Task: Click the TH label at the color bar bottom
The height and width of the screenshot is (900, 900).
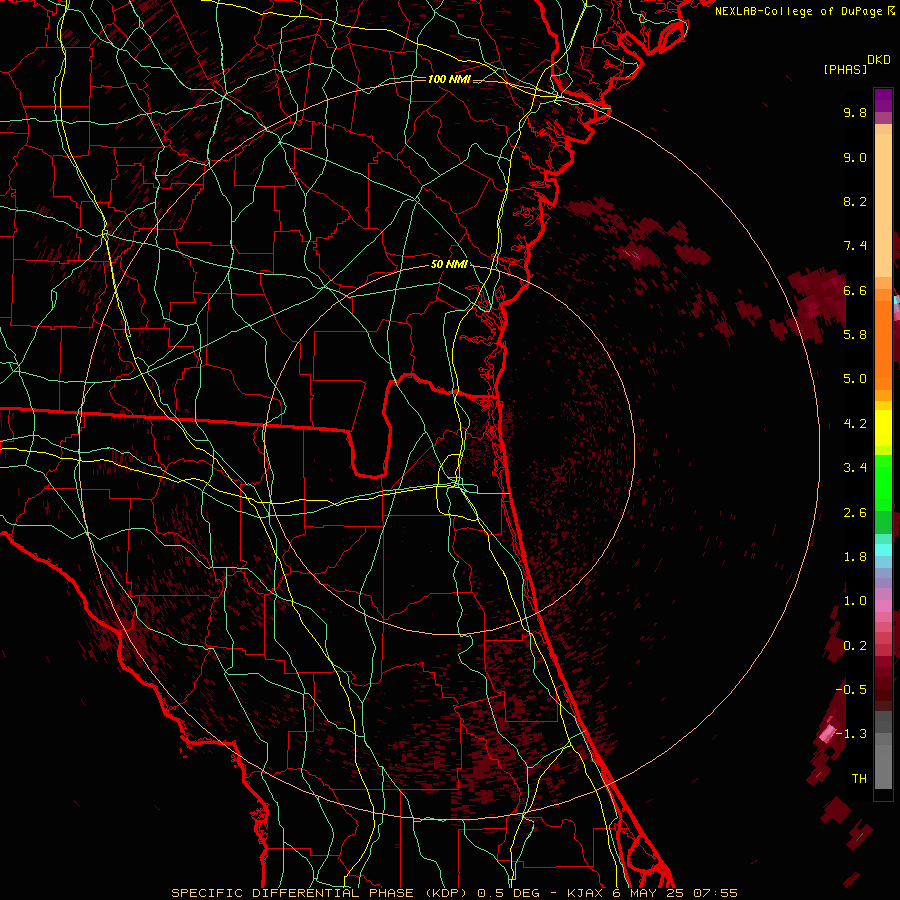Action: click(x=859, y=779)
